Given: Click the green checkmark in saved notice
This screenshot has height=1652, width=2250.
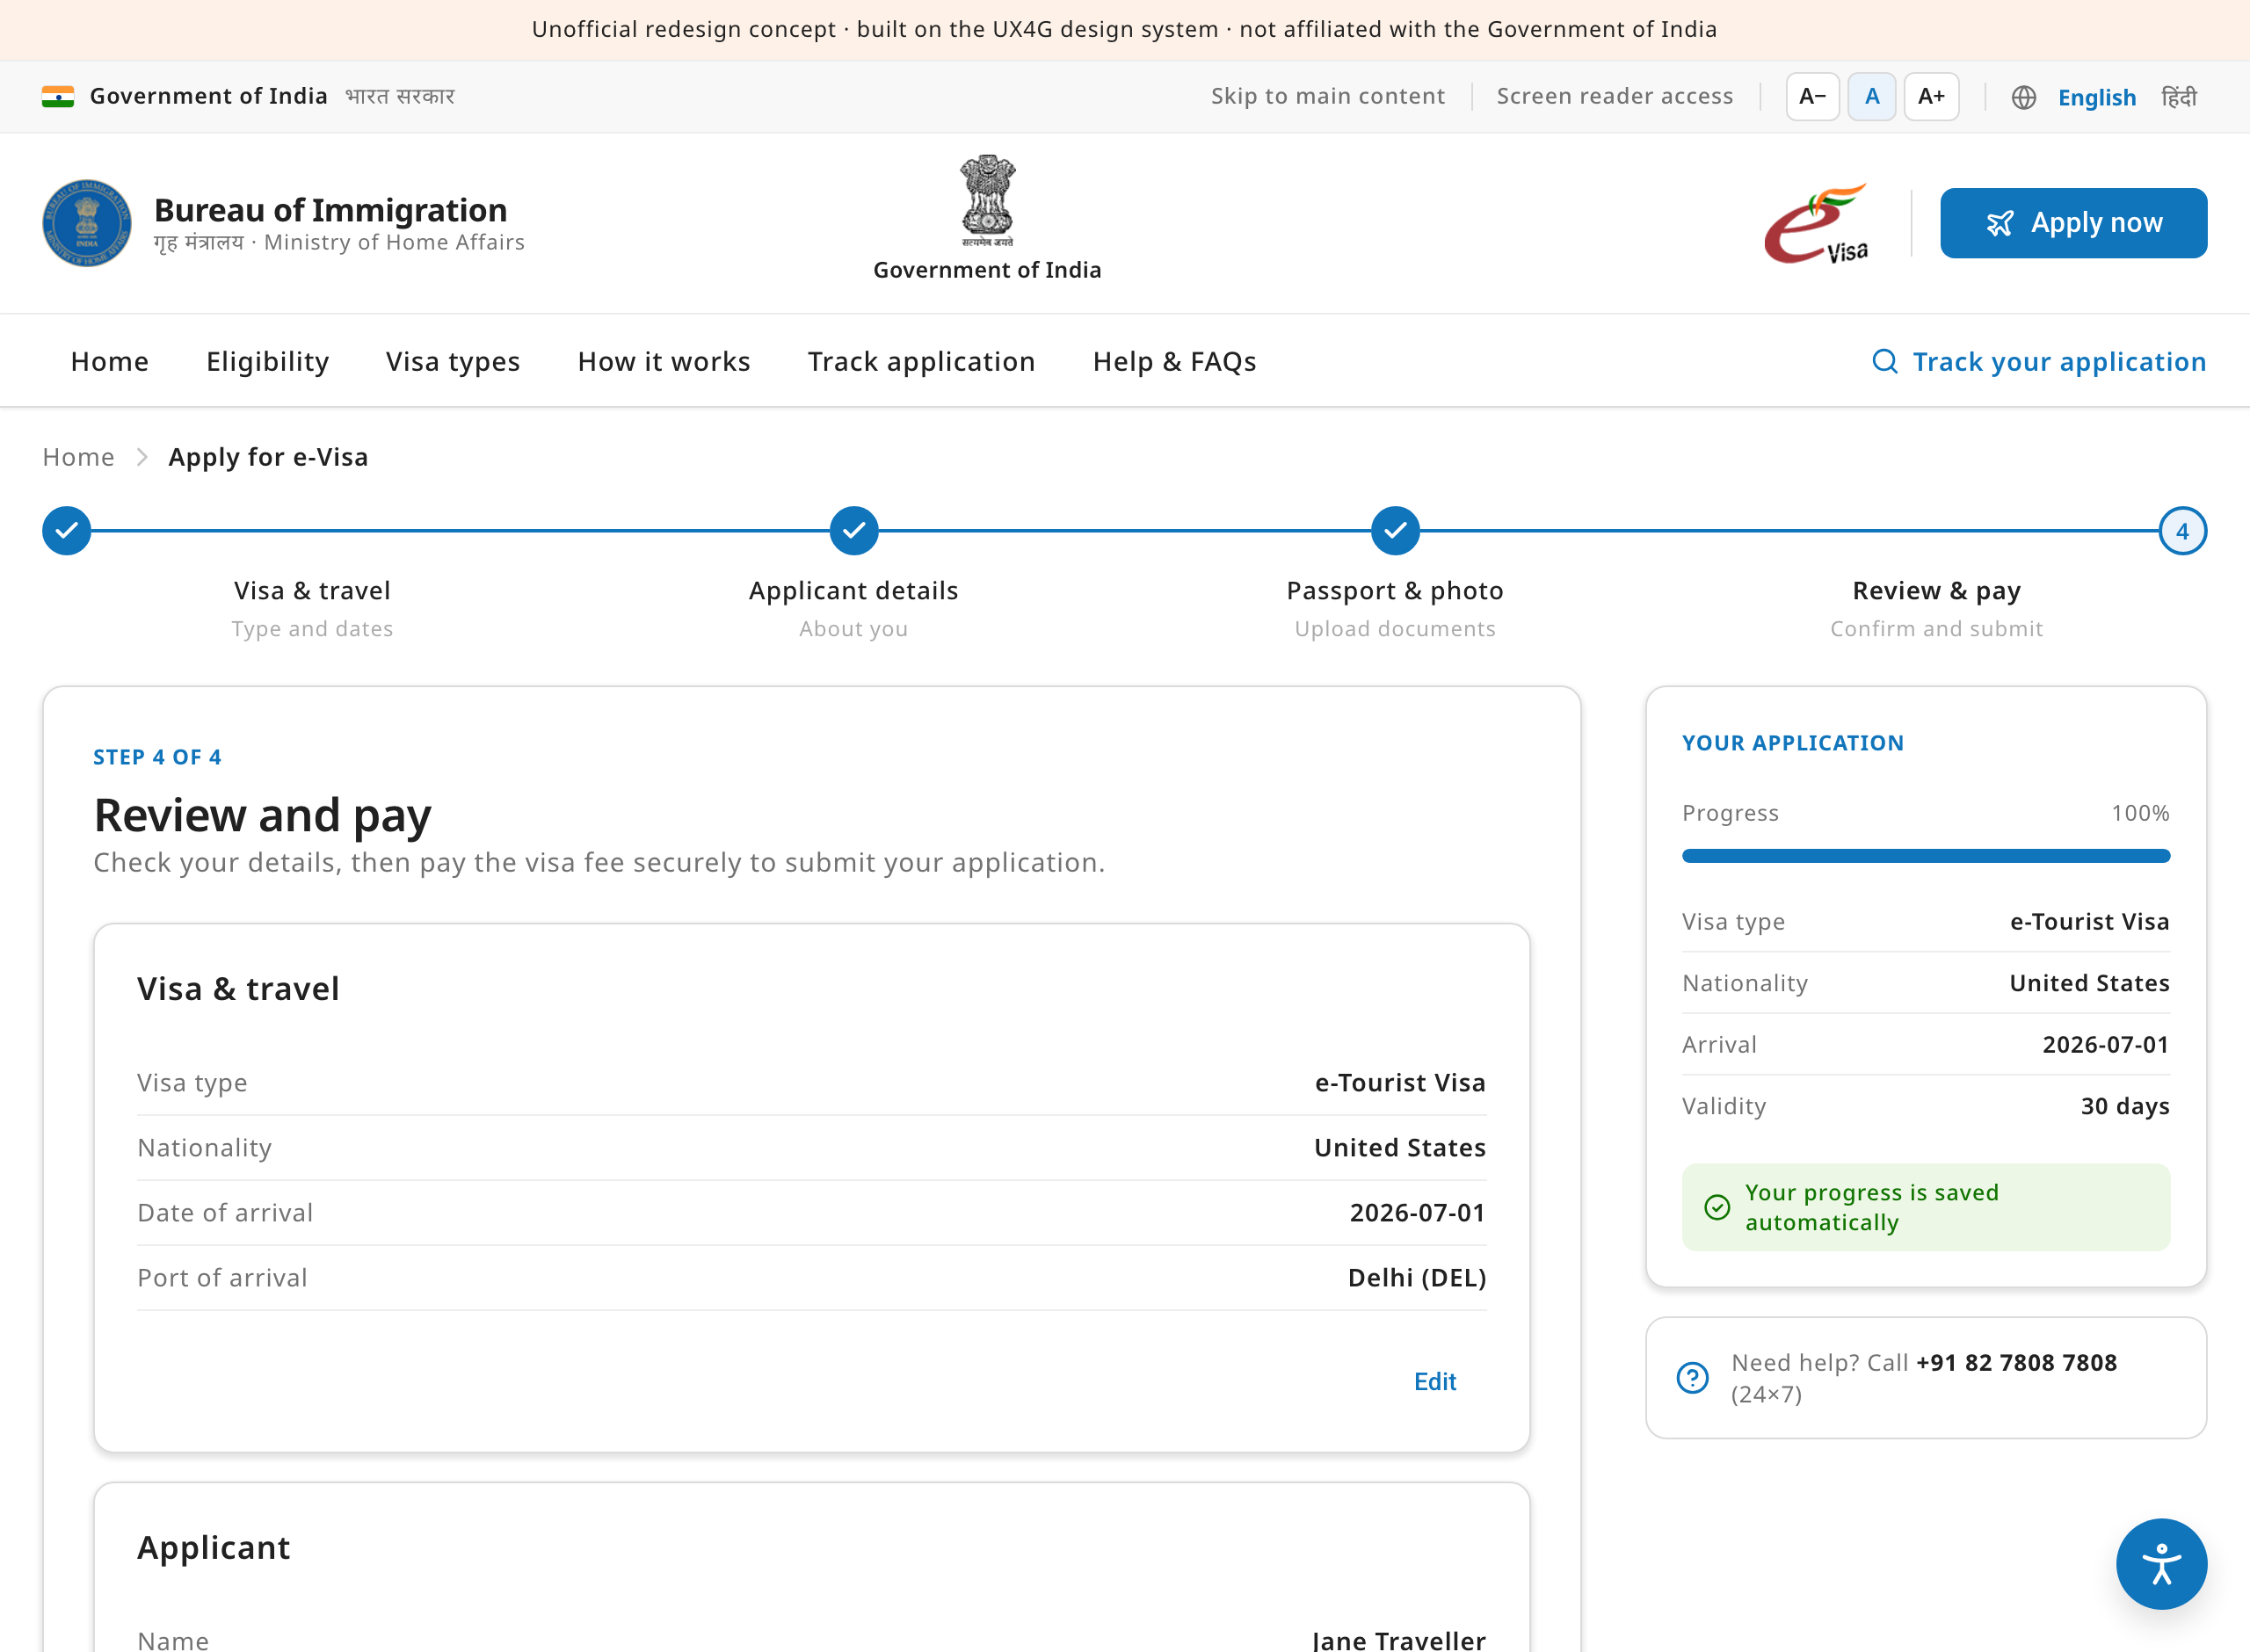Looking at the screenshot, I should (x=1716, y=1207).
